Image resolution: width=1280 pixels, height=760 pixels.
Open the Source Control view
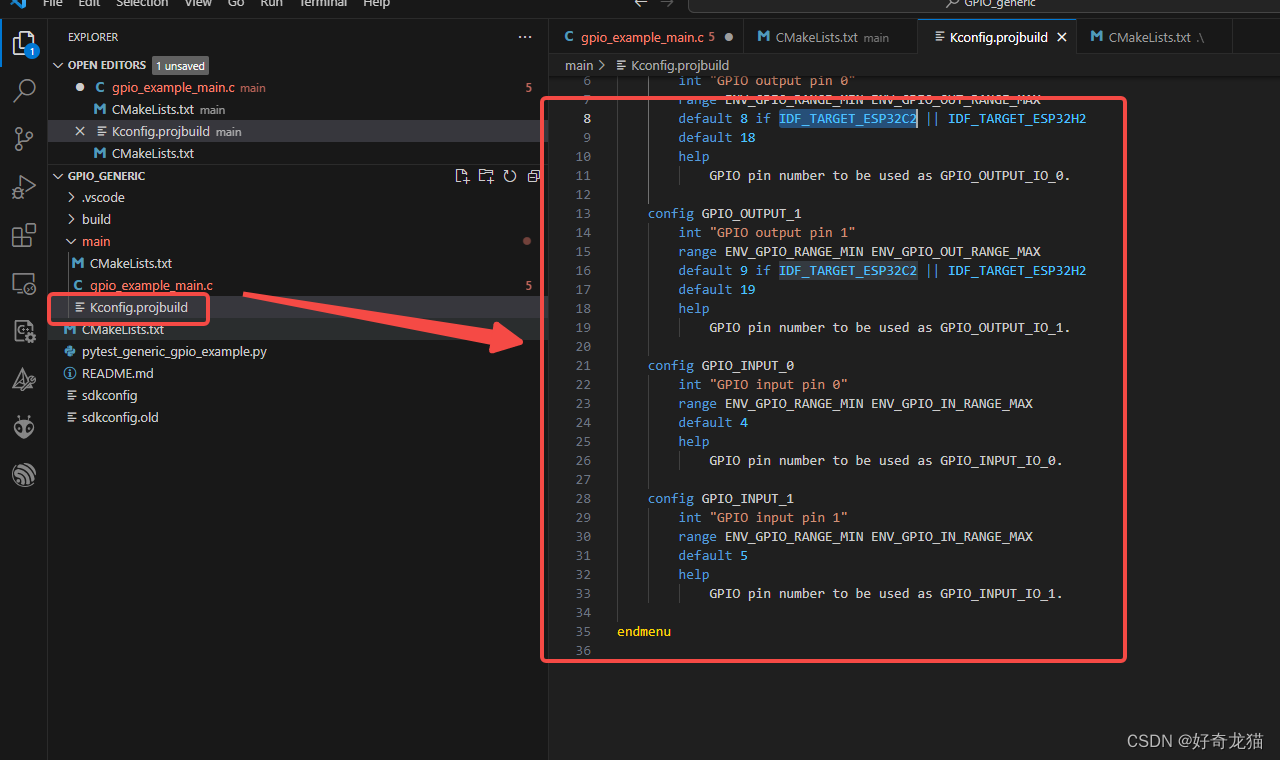24,139
